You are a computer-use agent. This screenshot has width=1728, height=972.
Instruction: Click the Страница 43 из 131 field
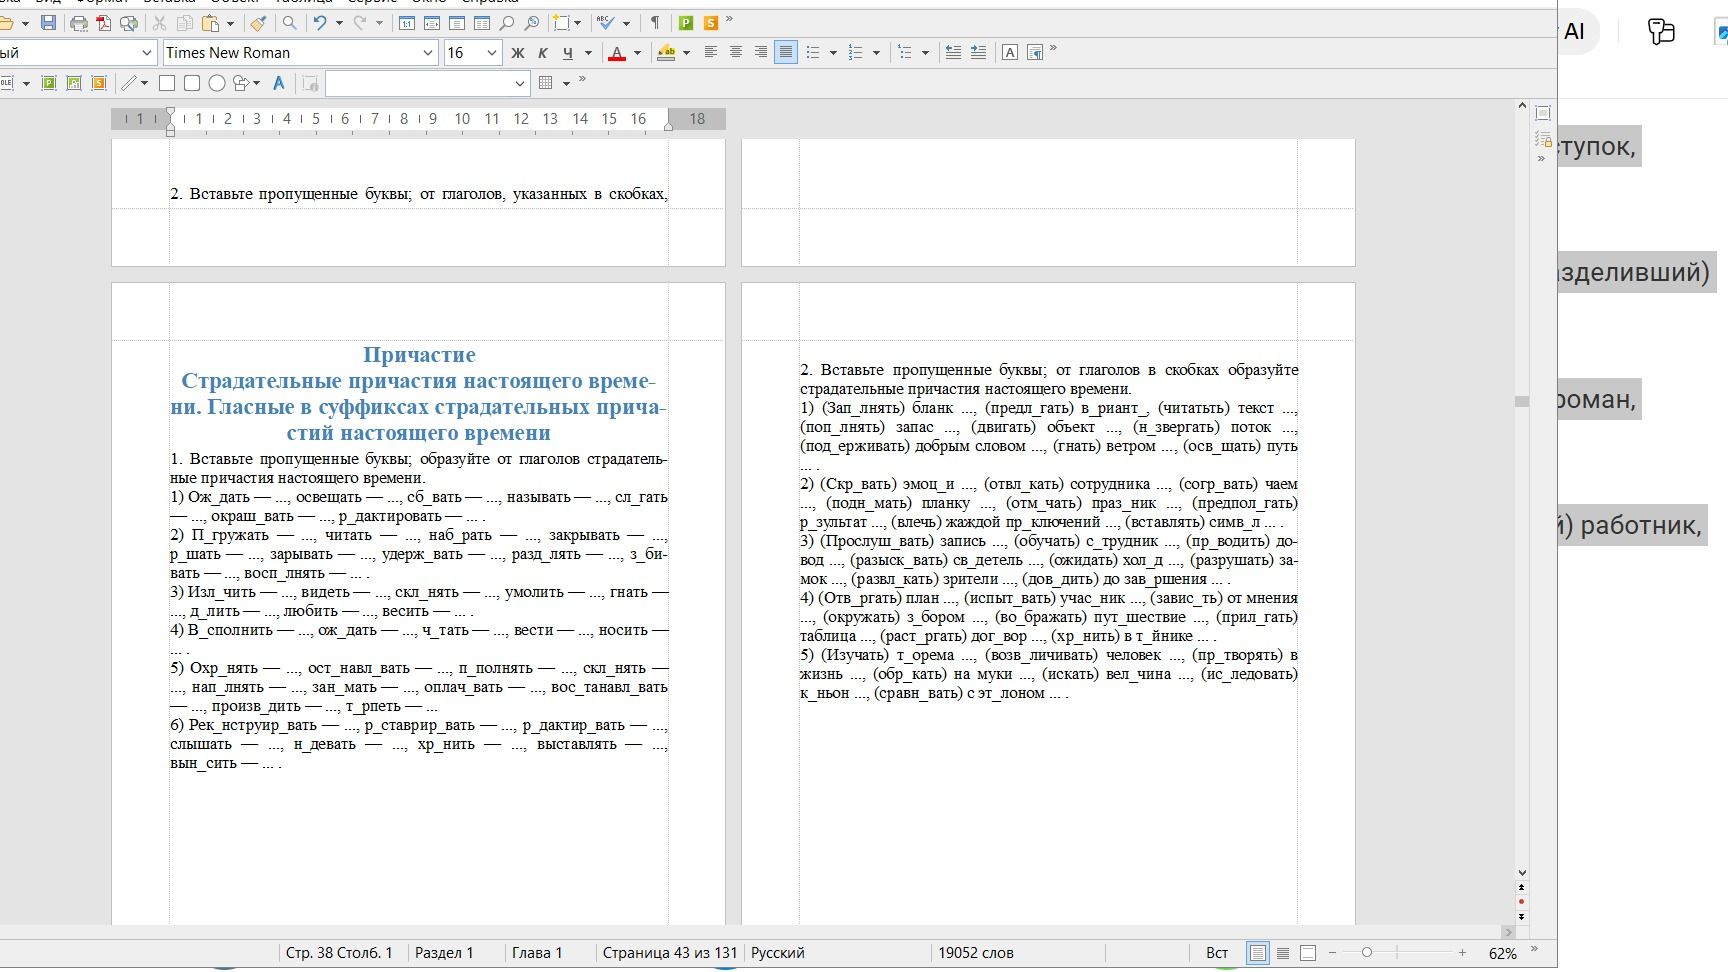670,953
